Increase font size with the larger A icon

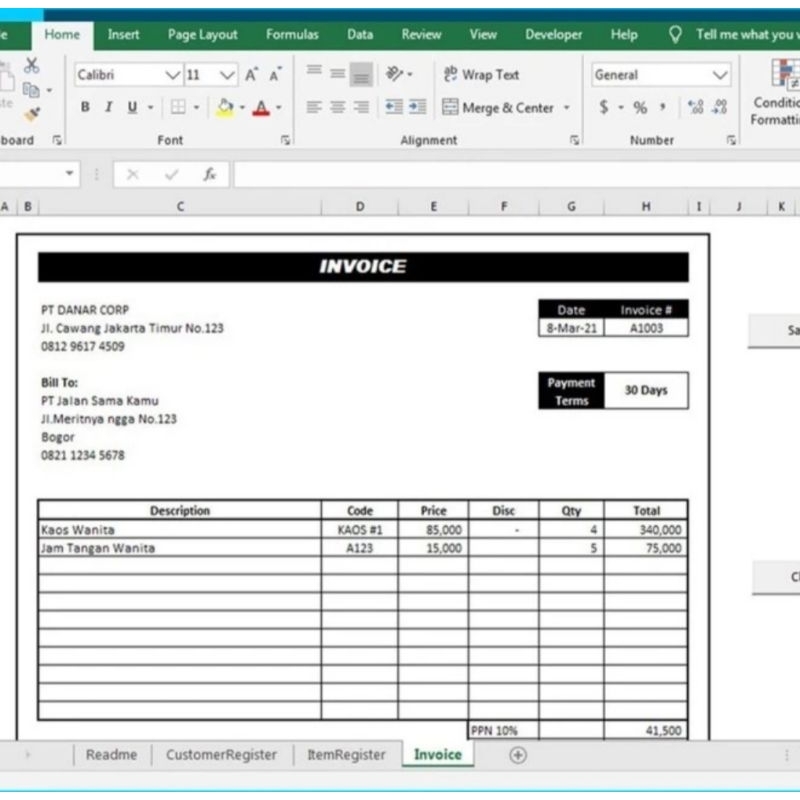tap(252, 75)
